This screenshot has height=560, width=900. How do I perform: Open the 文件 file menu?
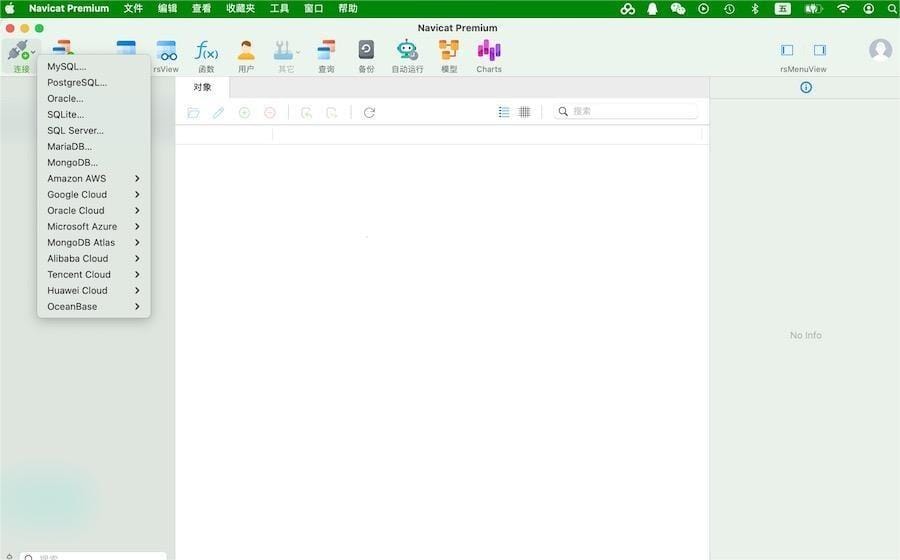pos(133,9)
